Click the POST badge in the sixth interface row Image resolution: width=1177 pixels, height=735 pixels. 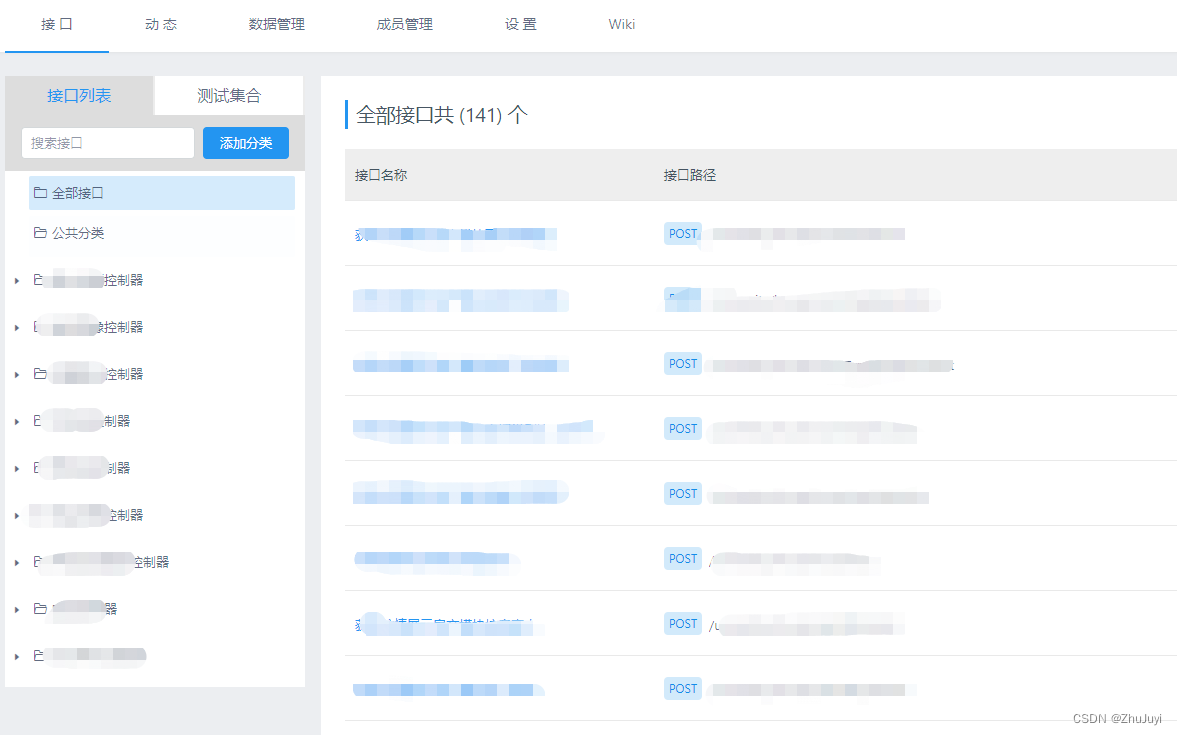682,558
